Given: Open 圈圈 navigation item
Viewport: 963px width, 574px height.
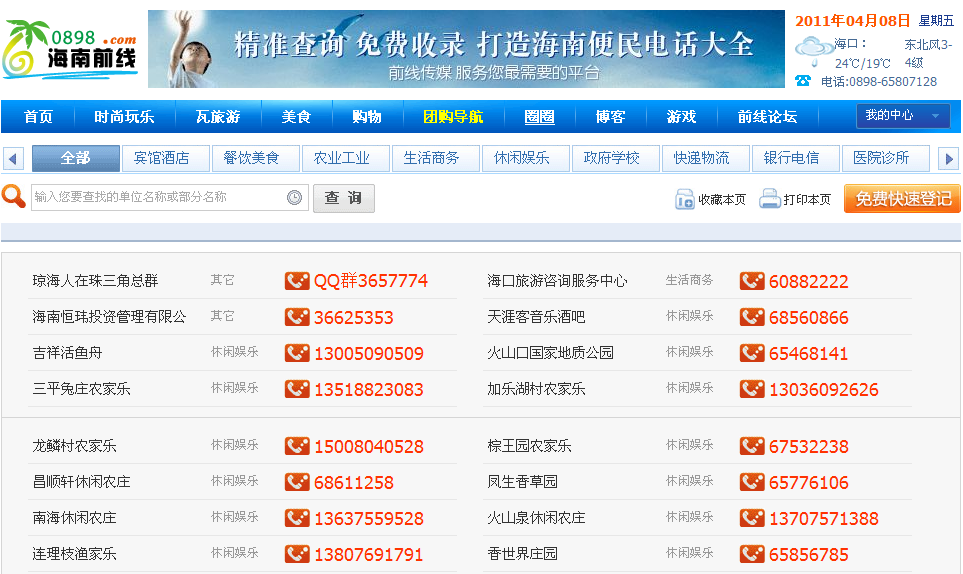Looking at the screenshot, I should (539, 117).
